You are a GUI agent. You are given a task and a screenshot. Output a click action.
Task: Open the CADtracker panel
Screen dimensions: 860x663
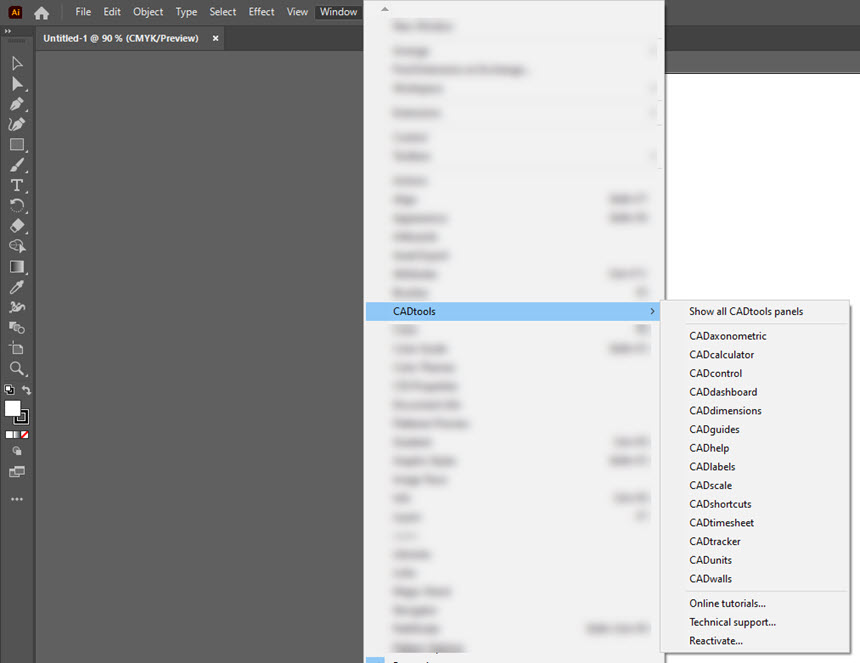tap(715, 541)
